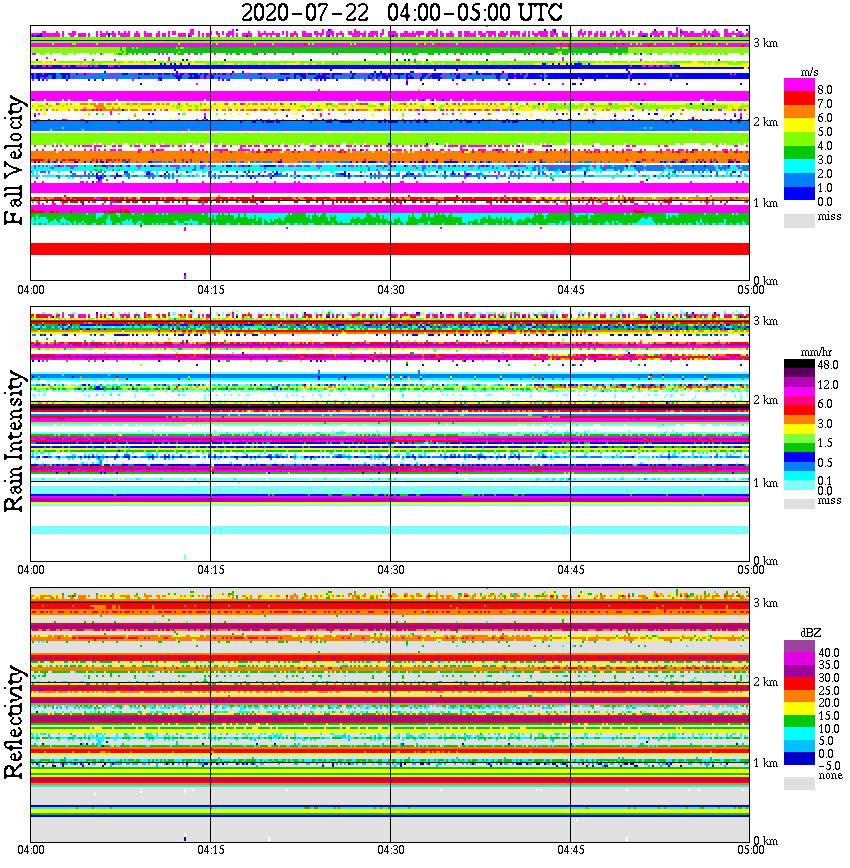
Task: Click the pale cyan low band in Rain Intensity plot
Action: point(390,530)
